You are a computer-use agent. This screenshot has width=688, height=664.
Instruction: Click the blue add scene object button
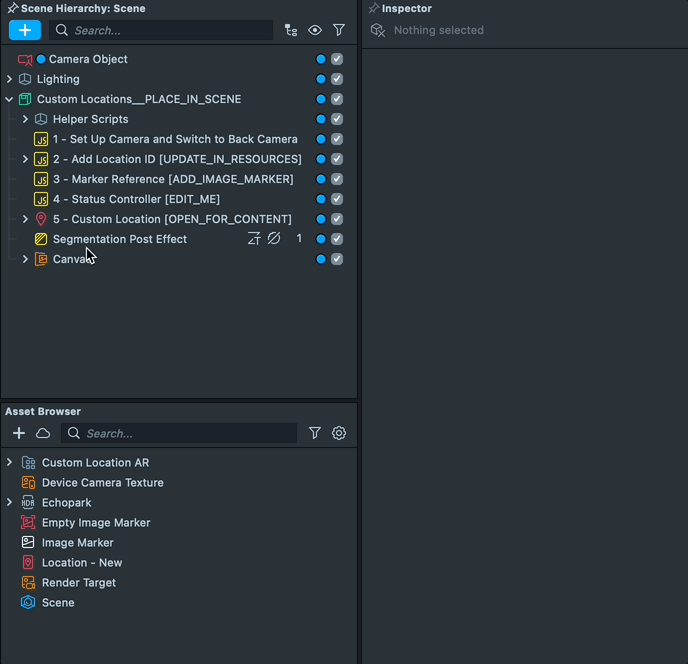25,30
